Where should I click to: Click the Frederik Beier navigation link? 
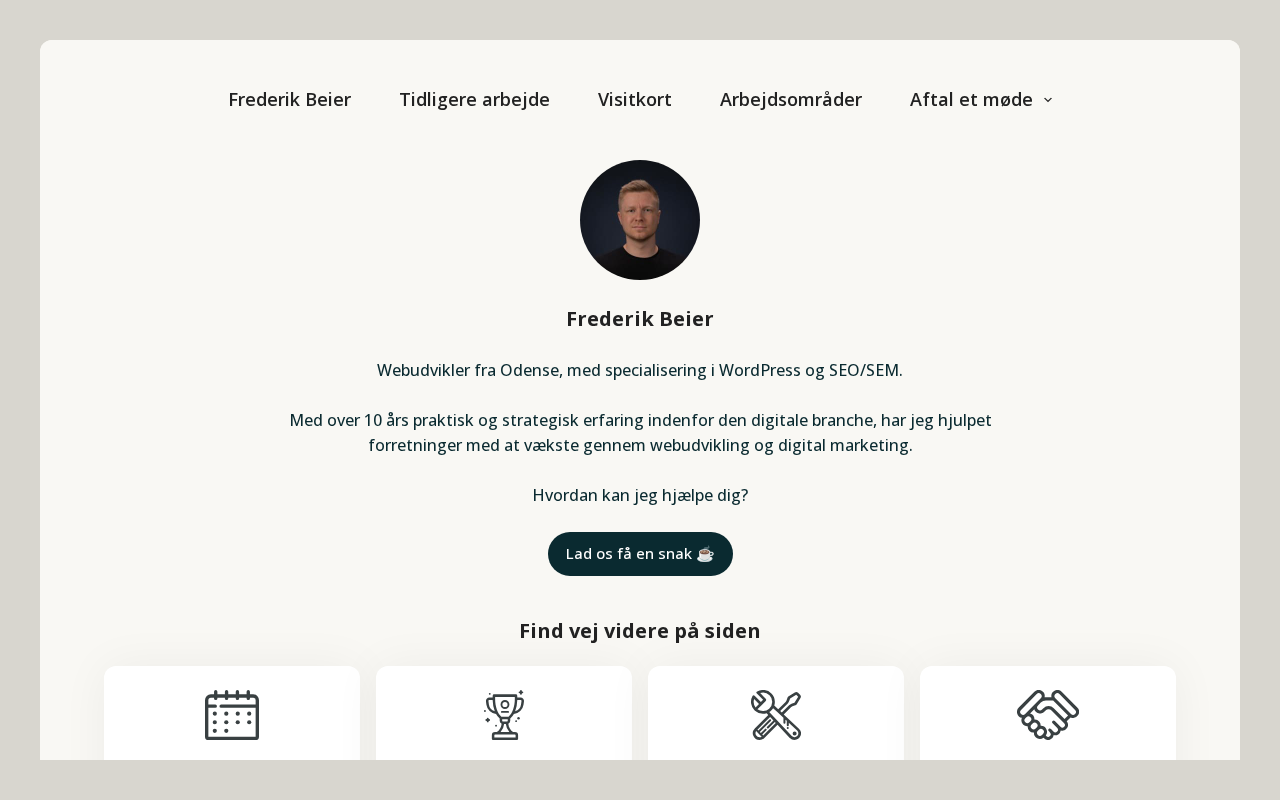pyautogui.click(x=289, y=100)
